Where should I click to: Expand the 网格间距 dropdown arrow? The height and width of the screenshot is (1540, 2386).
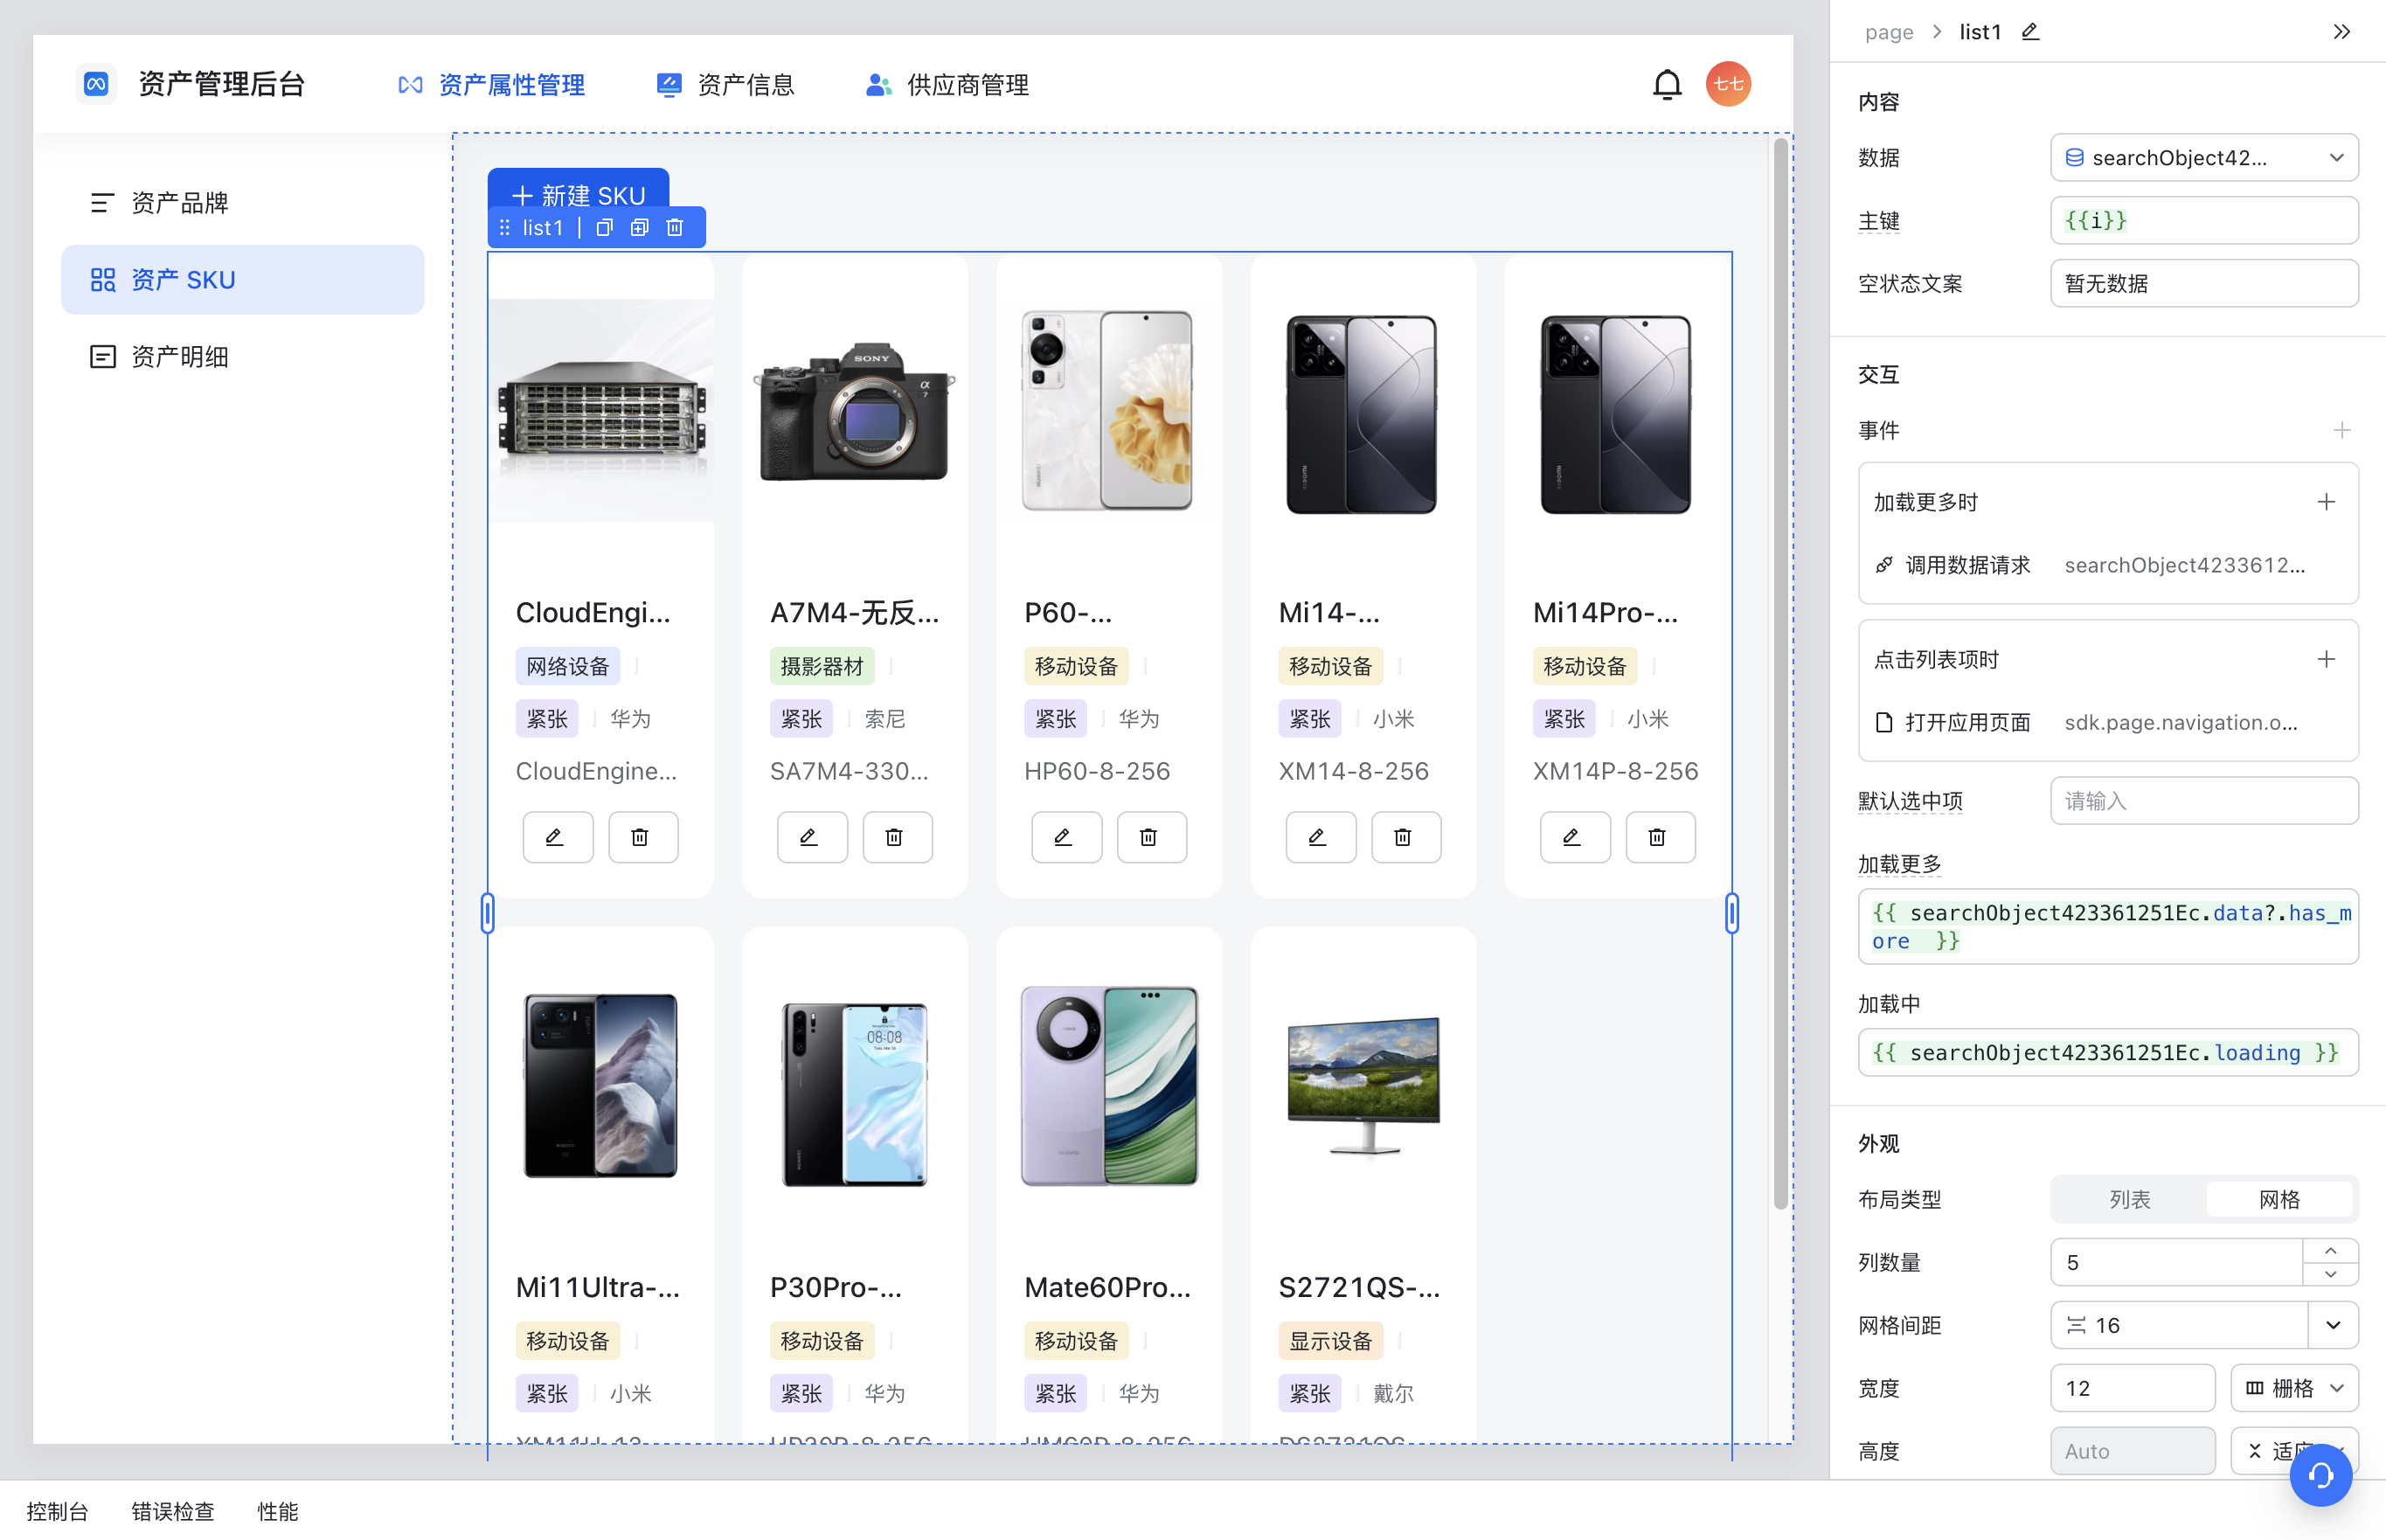click(2333, 1325)
